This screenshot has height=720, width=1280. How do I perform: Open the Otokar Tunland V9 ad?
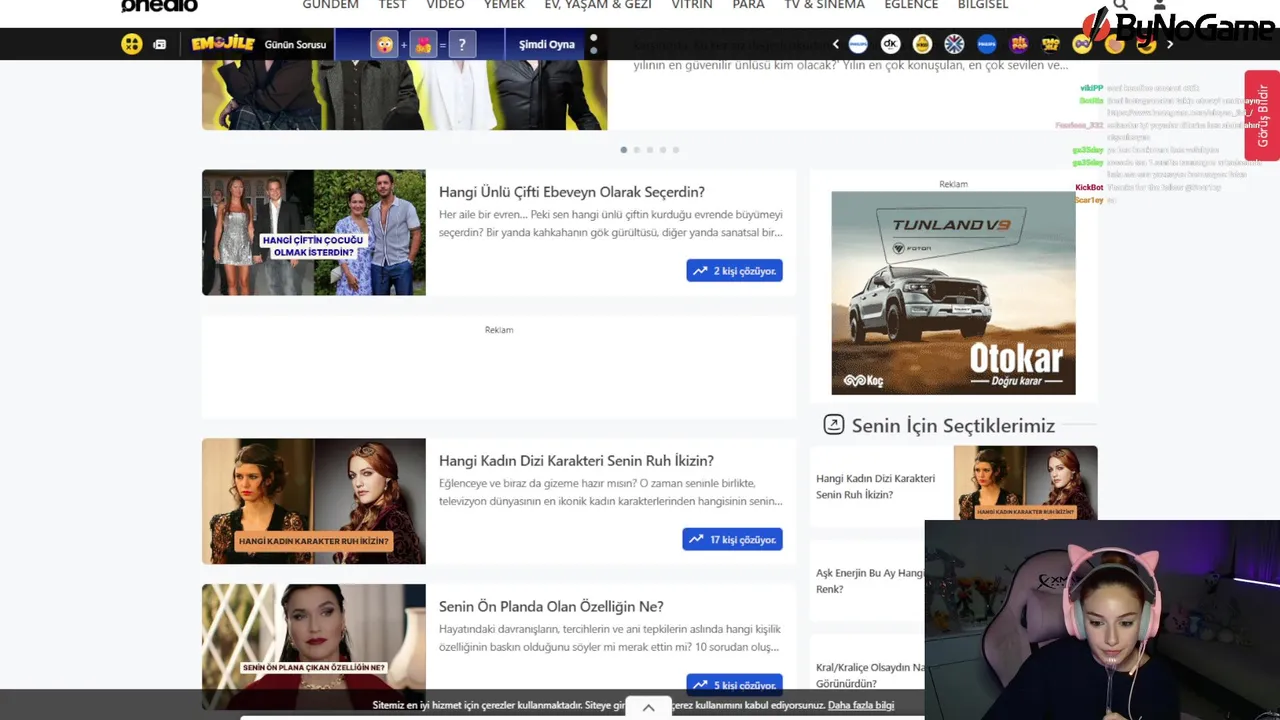(x=953, y=293)
